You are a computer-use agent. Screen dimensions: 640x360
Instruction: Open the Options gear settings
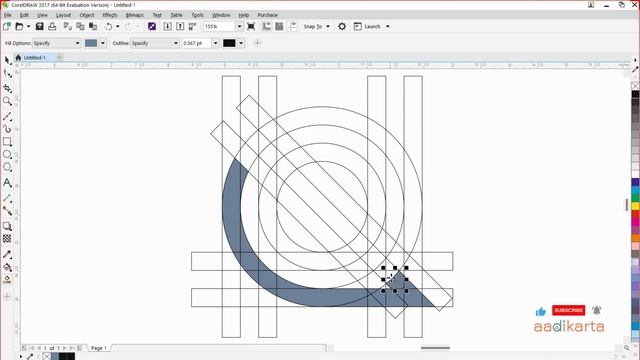pyautogui.click(x=342, y=27)
